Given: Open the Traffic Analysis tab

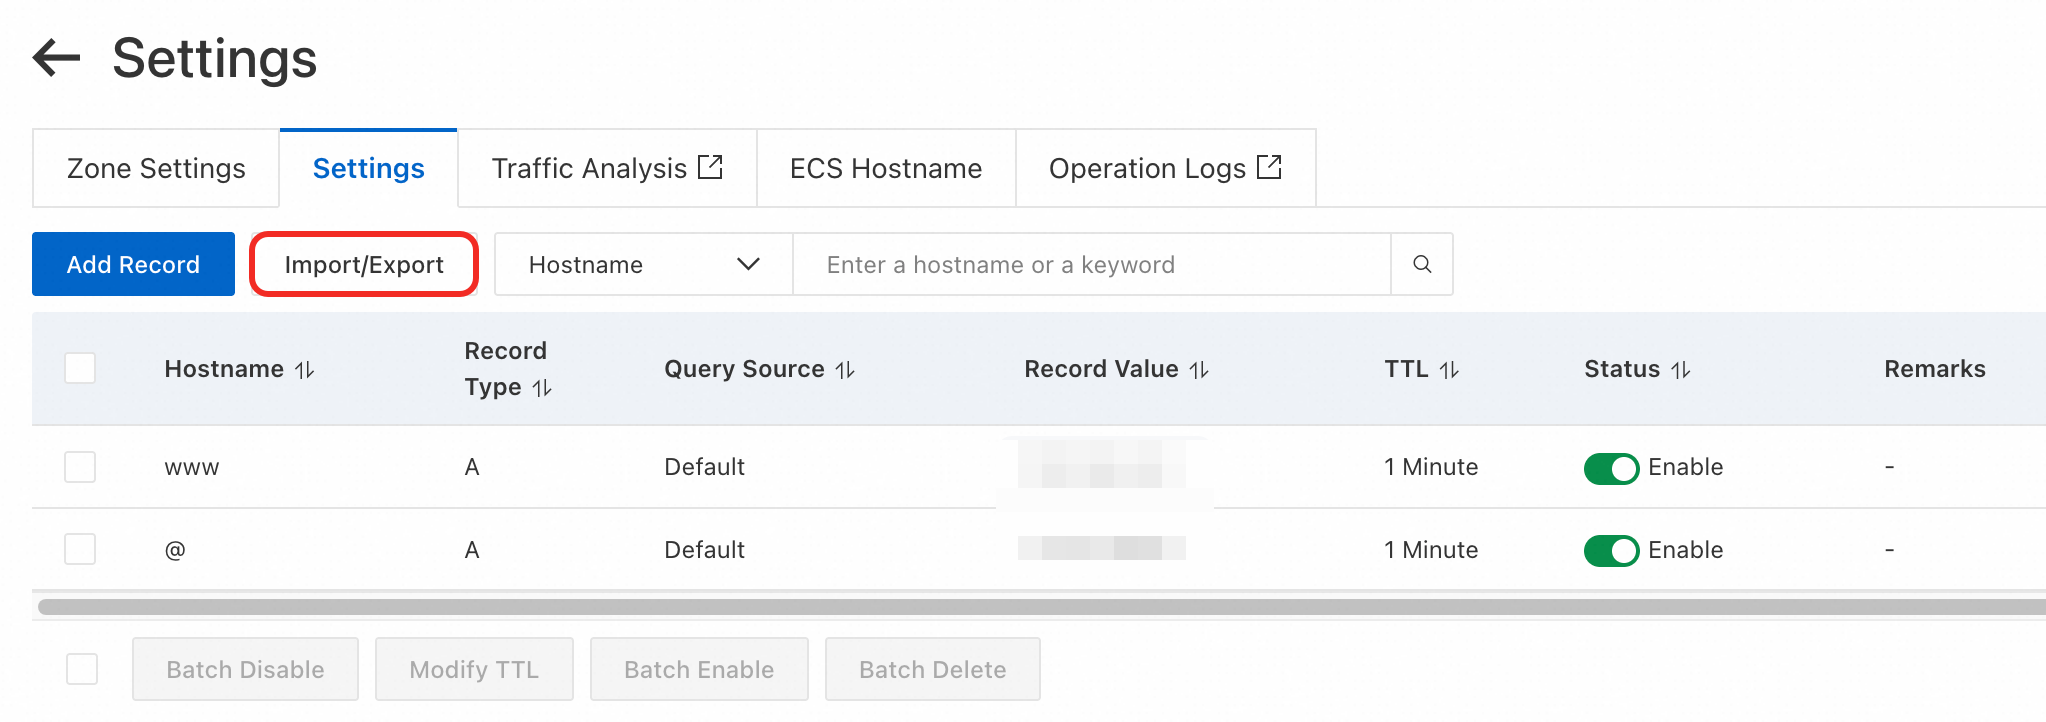Looking at the screenshot, I should click(606, 168).
